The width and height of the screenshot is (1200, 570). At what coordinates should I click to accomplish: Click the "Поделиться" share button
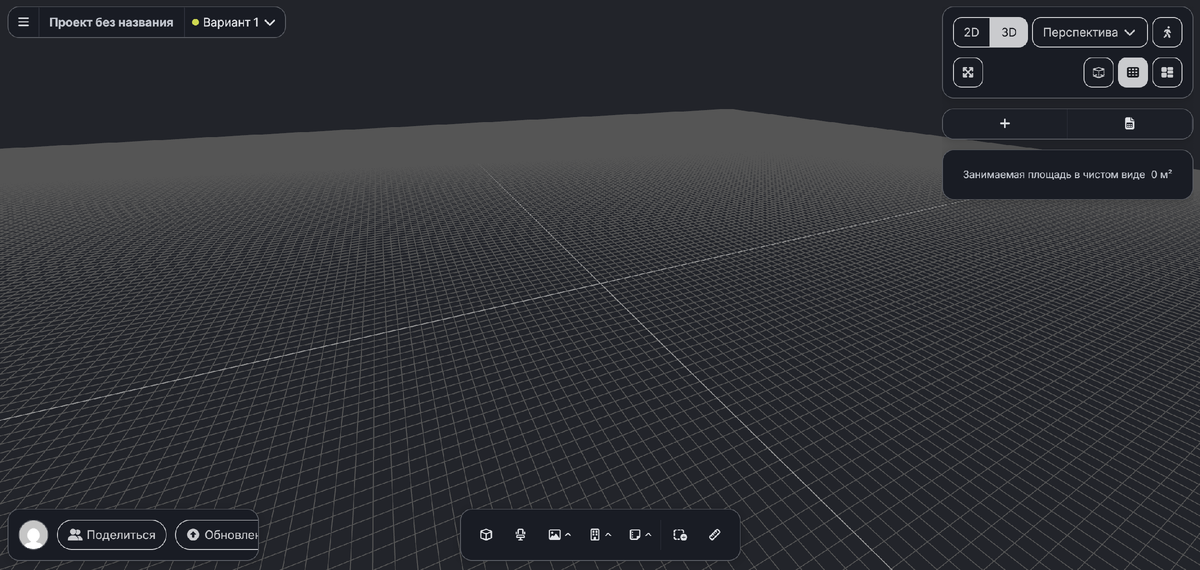click(x=112, y=535)
